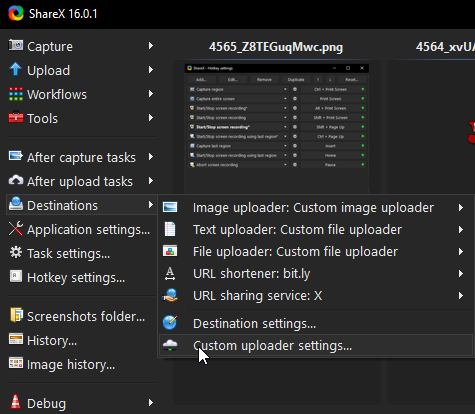The image size is (475, 414).
Task: Click the Image history icon
Action: [16, 363]
